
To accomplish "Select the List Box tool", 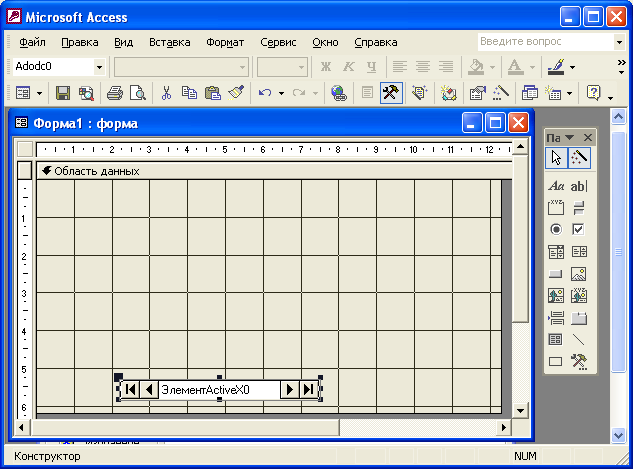I will click(579, 252).
